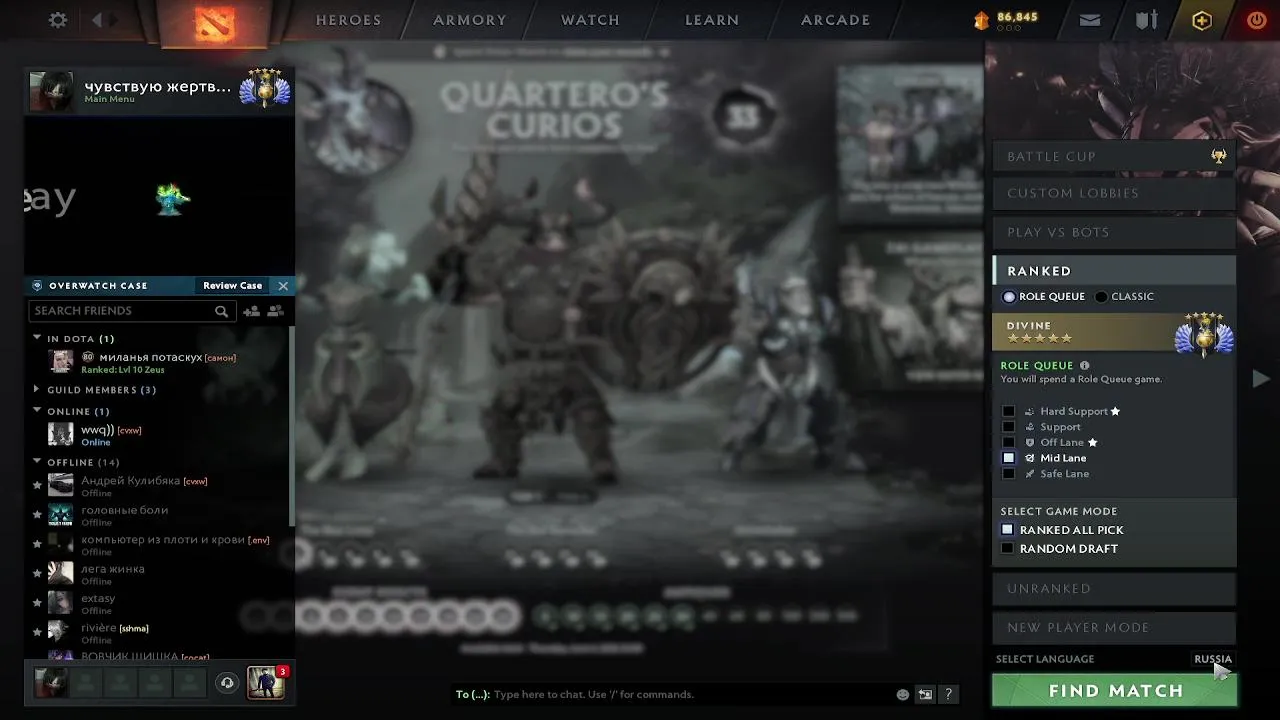Open the Learn tab
This screenshot has height=720, width=1280.
(712, 20)
